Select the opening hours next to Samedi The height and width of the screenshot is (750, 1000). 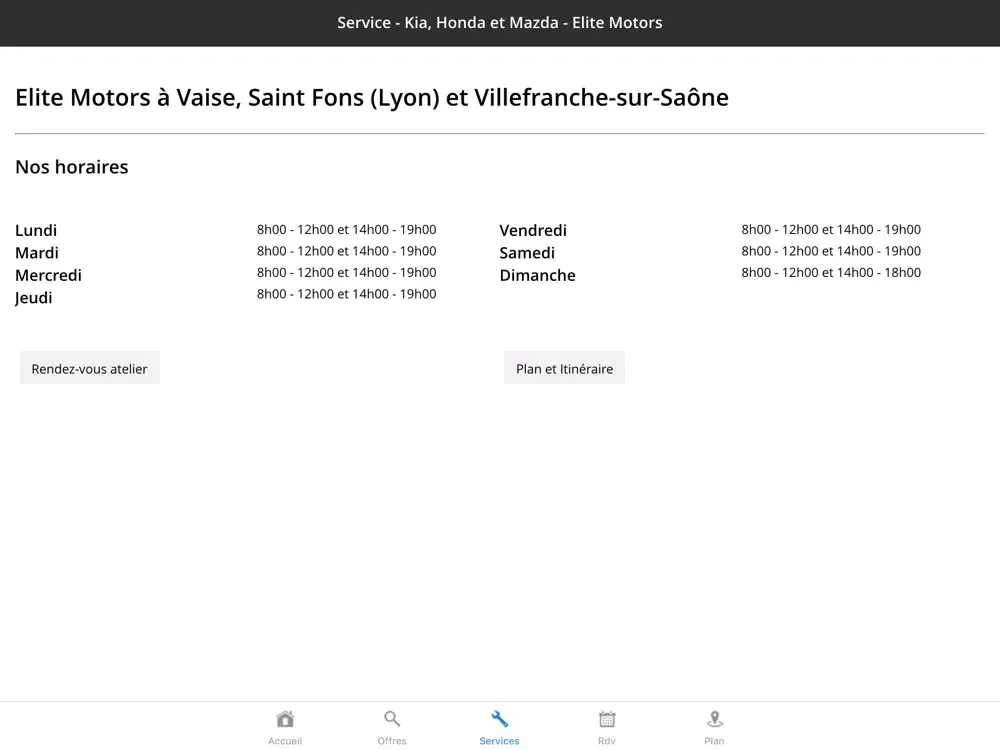(x=831, y=251)
